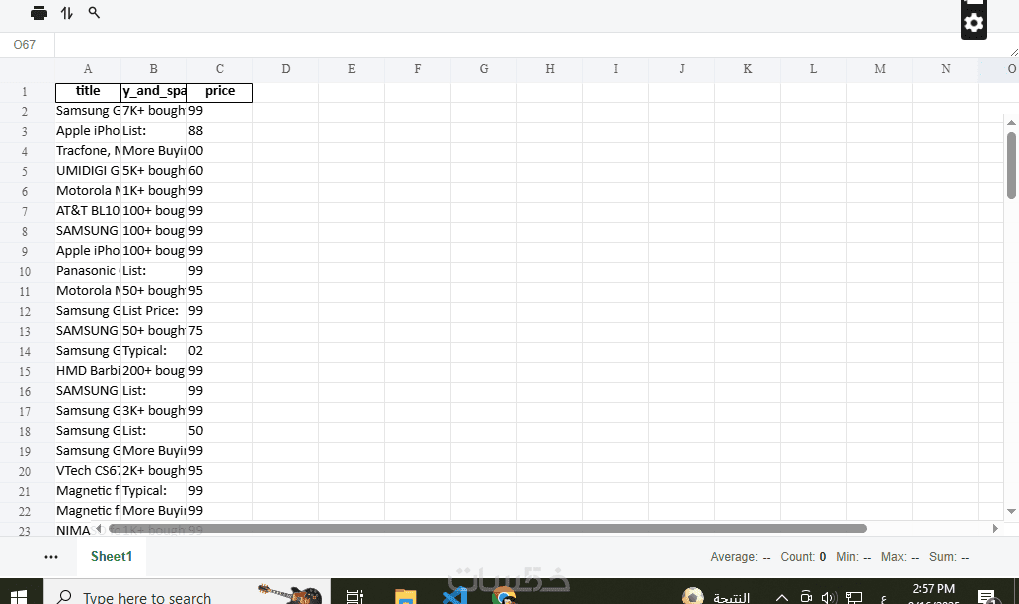This screenshot has width=1019, height=604.
Task: Open the search magnifier tool
Action: click(x=94, y=12)
